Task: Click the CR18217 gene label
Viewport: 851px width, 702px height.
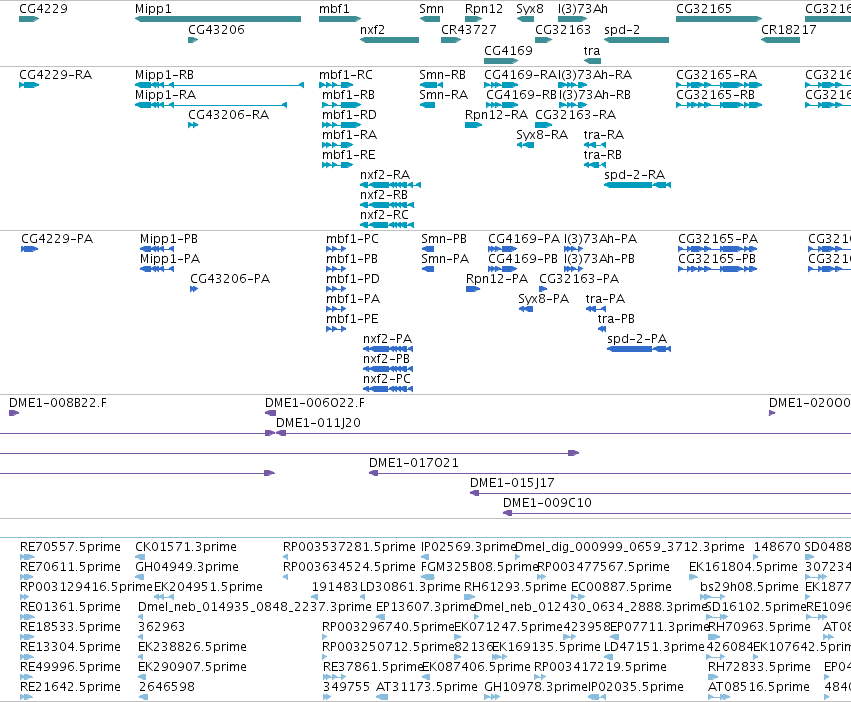Action: click(789, 29)
